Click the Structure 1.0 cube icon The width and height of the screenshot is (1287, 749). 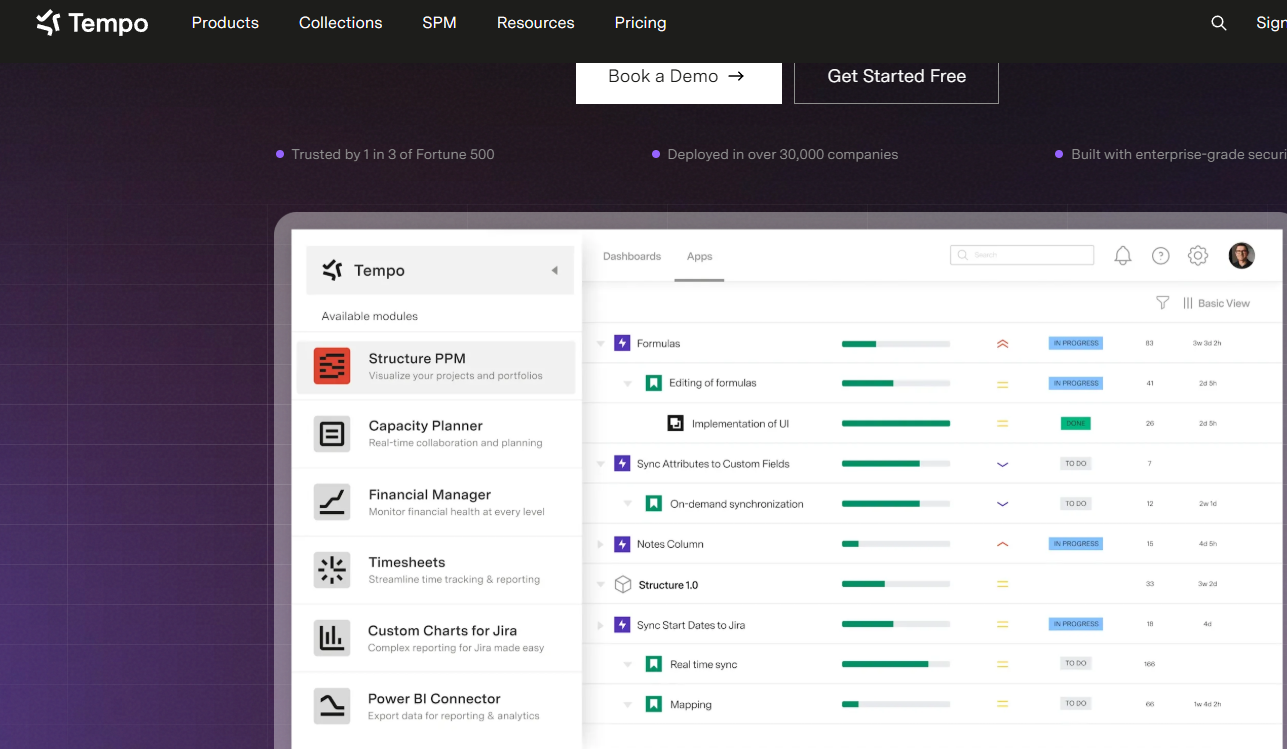(623, 584)
